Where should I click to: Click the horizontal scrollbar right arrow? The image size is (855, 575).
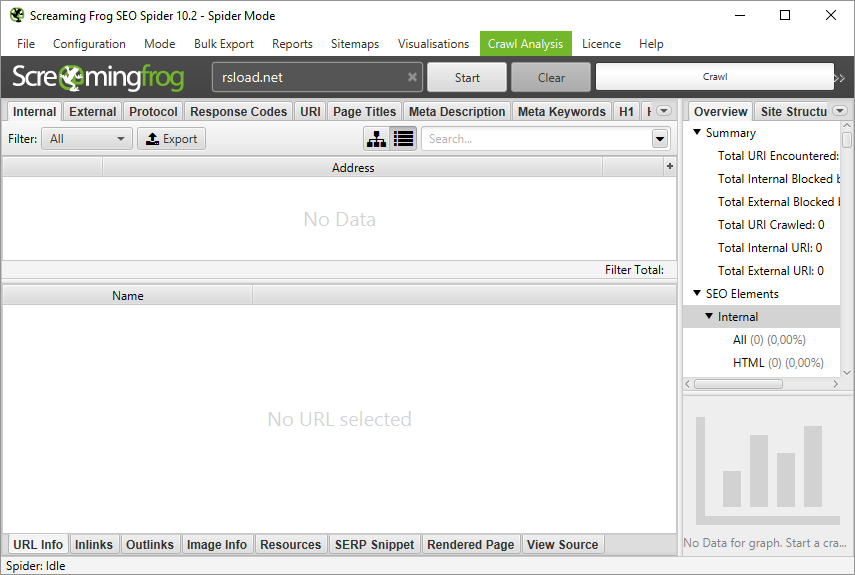tap(835, 384)
